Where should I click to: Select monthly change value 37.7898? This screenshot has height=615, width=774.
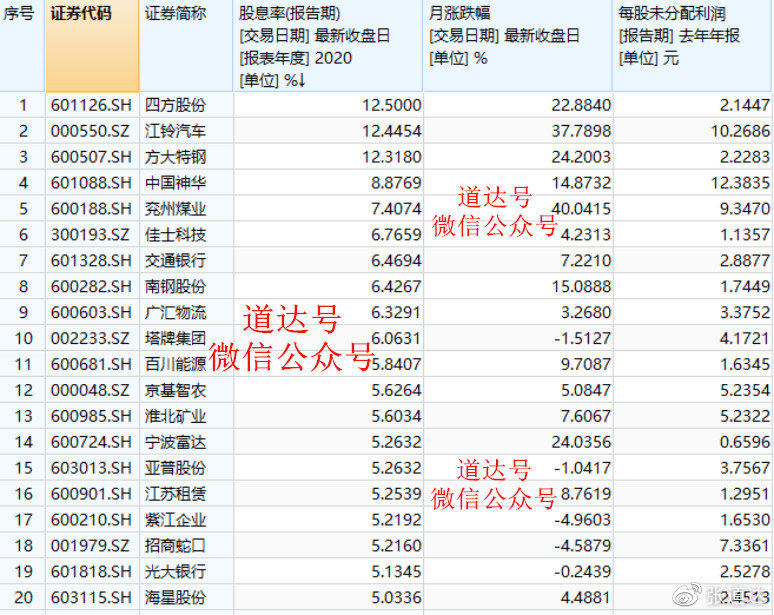coord(581,131)
